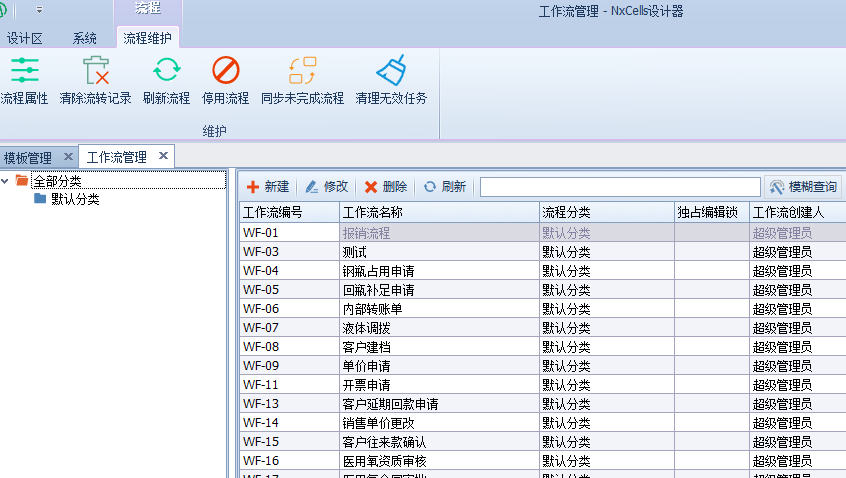Image resolution: width=846 pixels, height=478 pixels.
Task: Open the 流程属性 ribbon tool
Action: pyautogui.click(x=24, y=80)
